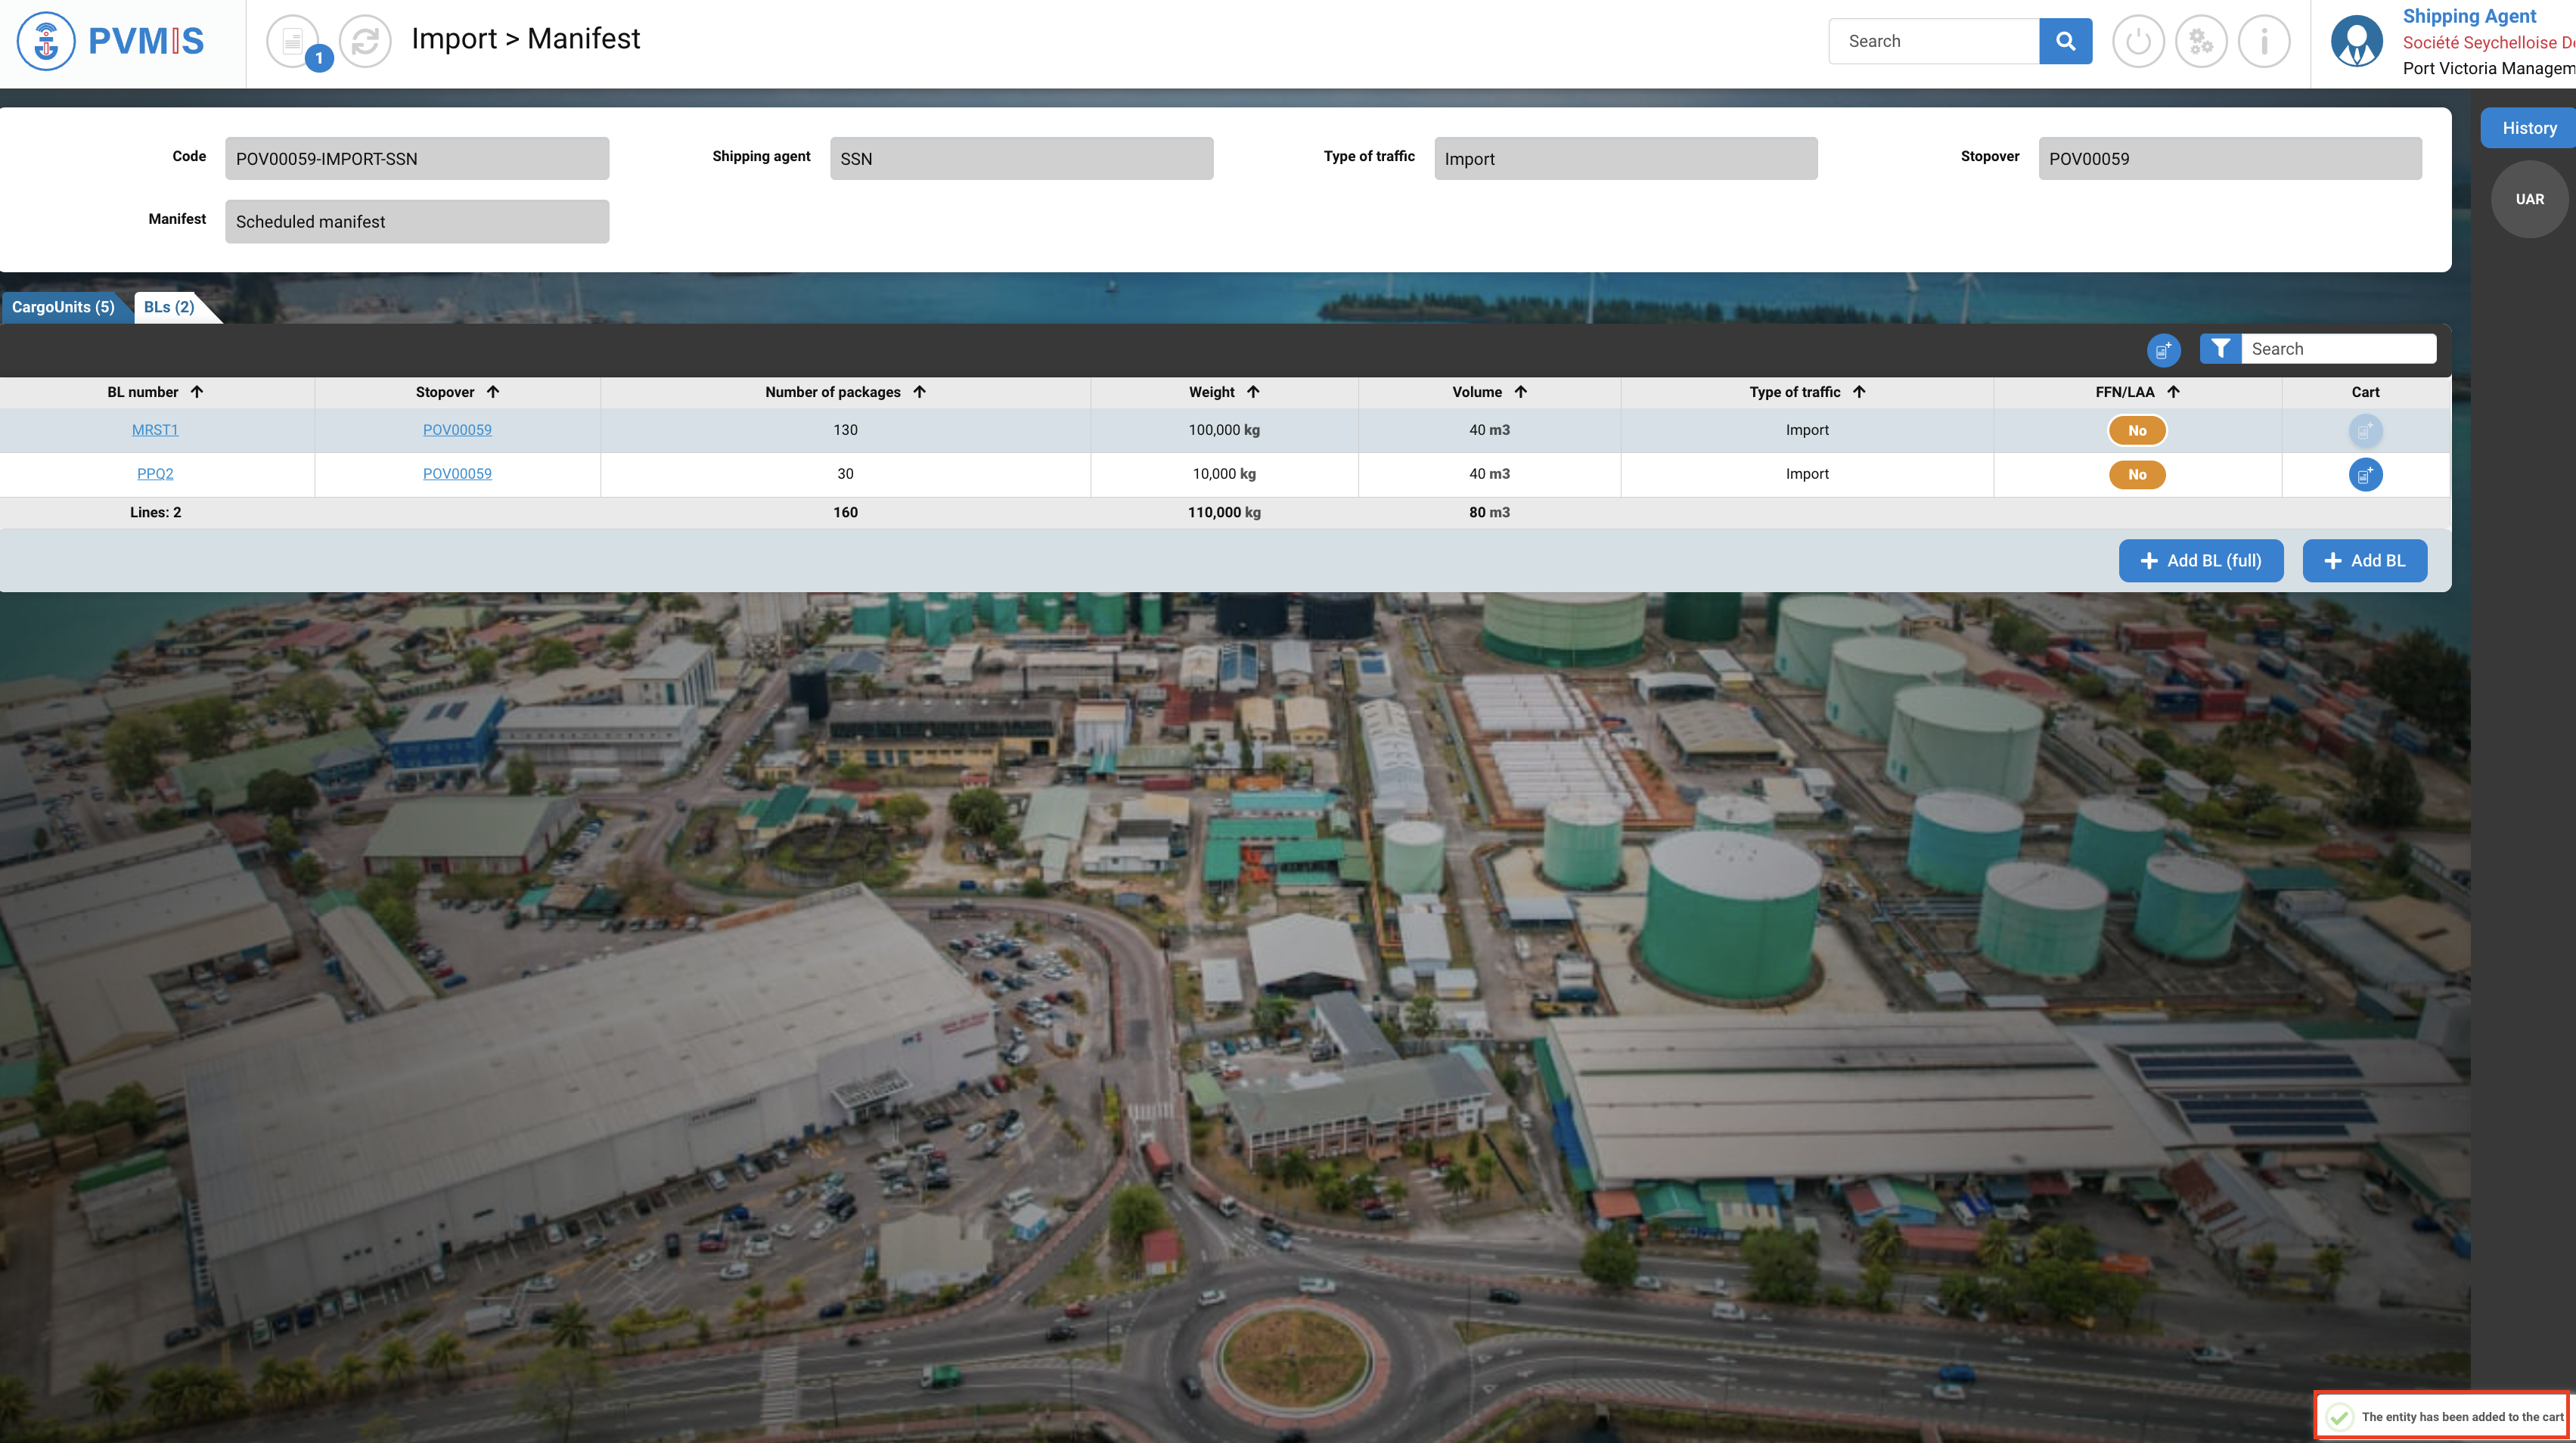Image resolution: width=2576 pixels, height=1443 pixels.
Task: Switch to CargoUnits (5) tab
Action: click(63, 307)
